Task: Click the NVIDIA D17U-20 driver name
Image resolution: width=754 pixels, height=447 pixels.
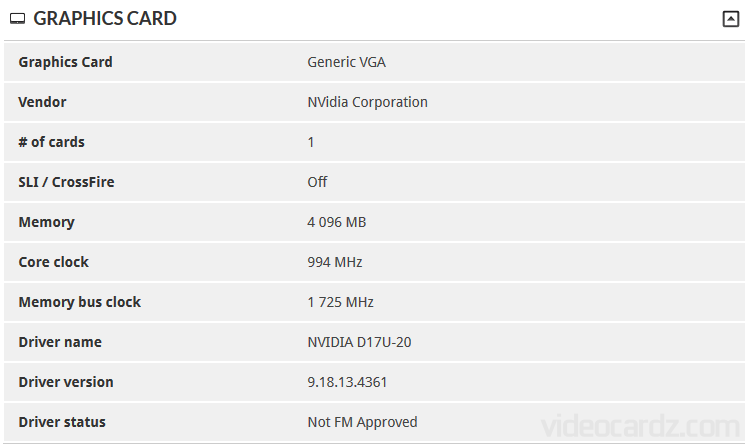Action: [359, 342]
